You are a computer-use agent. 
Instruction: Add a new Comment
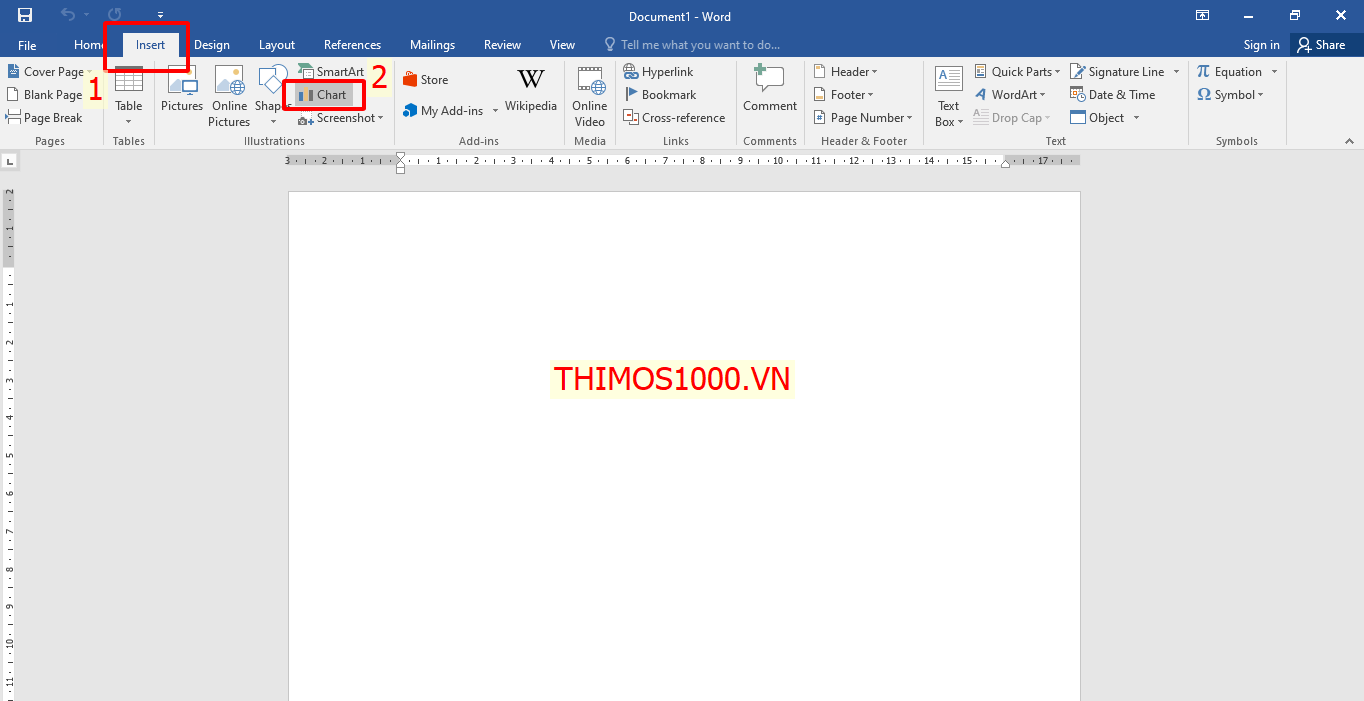pos(770,90)
